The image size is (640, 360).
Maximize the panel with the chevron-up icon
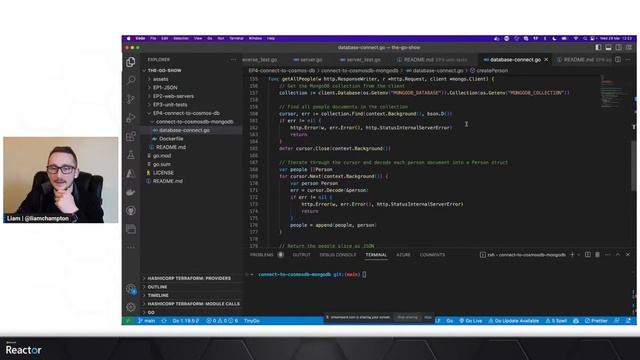tap(618, 255)
